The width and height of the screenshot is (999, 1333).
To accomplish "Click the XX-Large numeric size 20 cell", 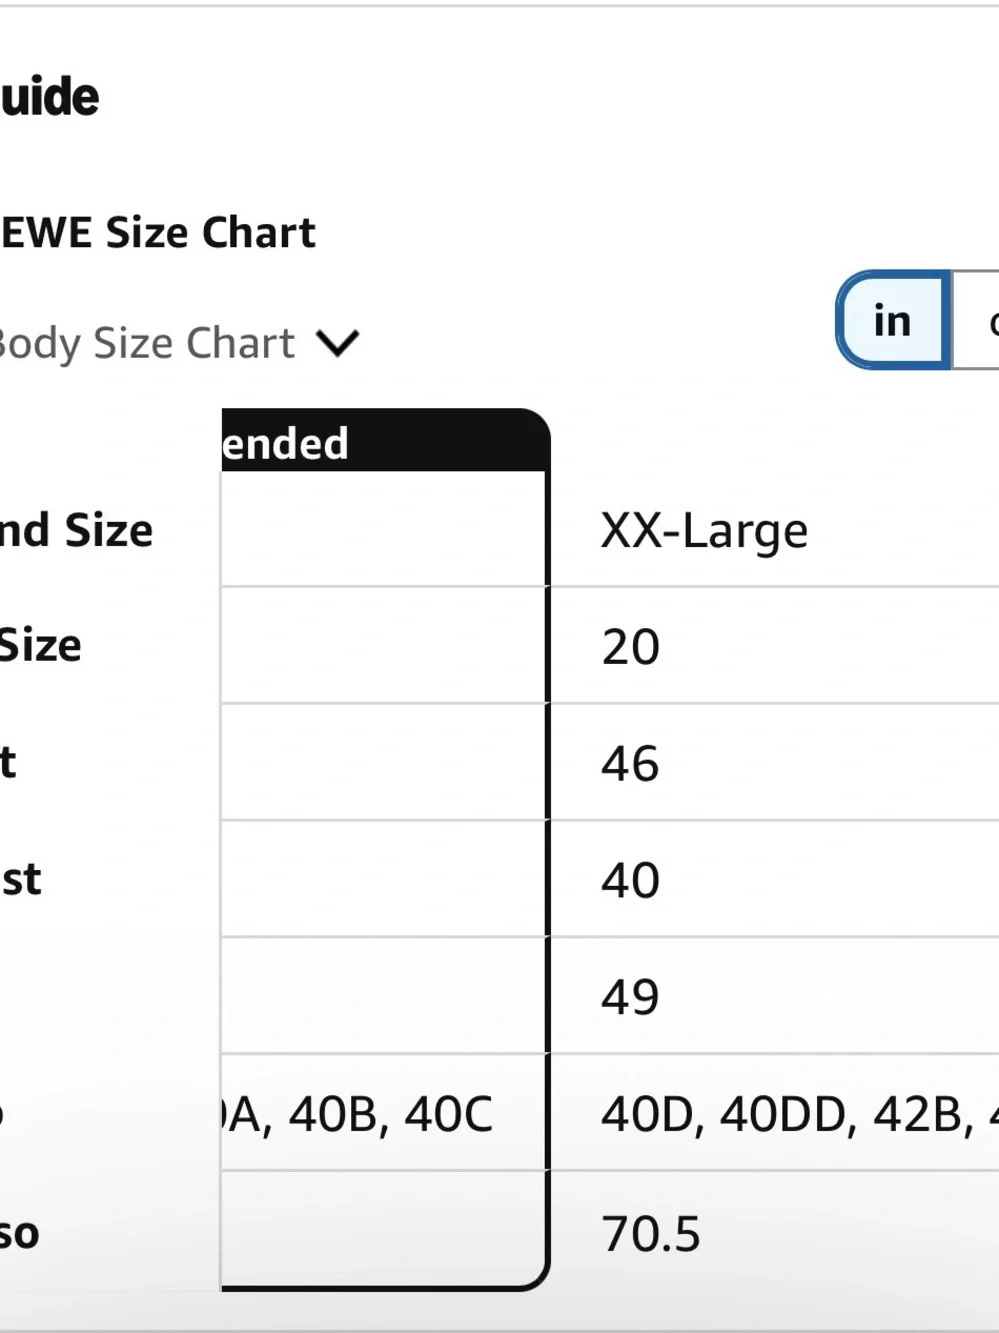I will [x=630, y=647].
